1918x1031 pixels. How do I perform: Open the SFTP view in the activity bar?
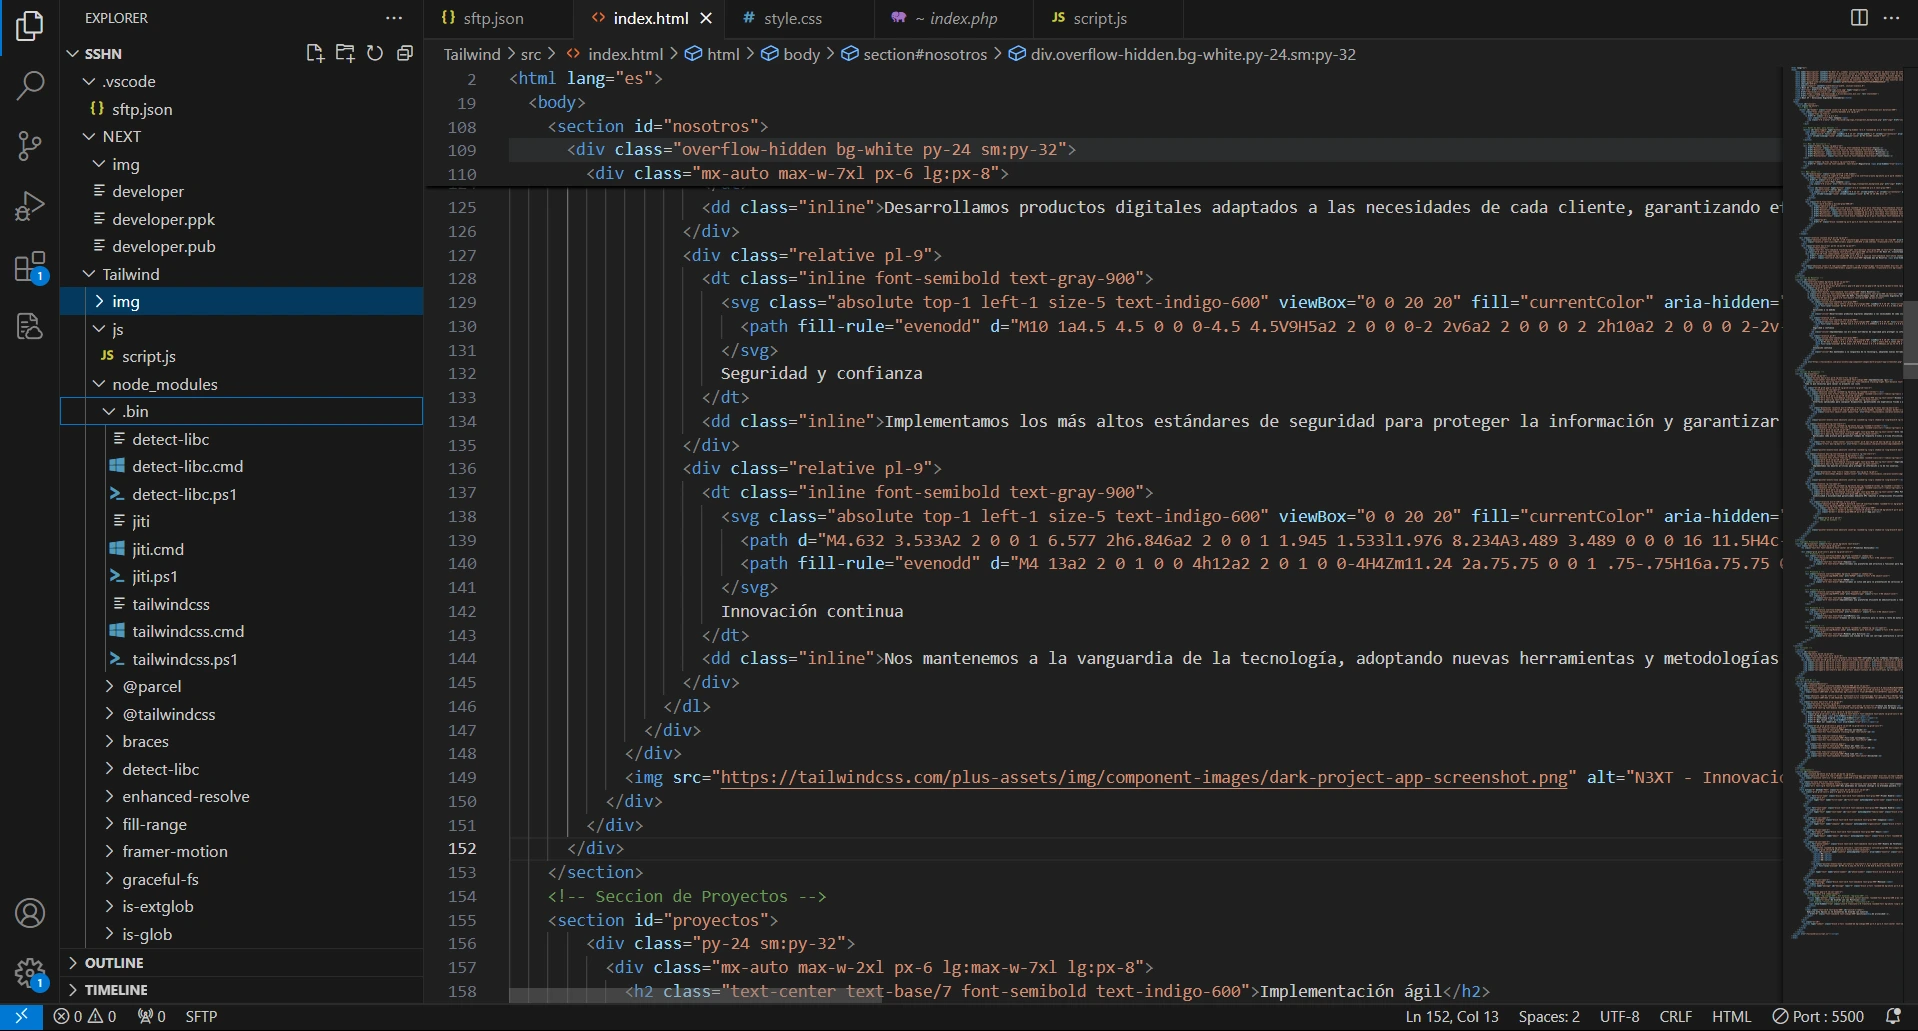click(x=30, y=326)
